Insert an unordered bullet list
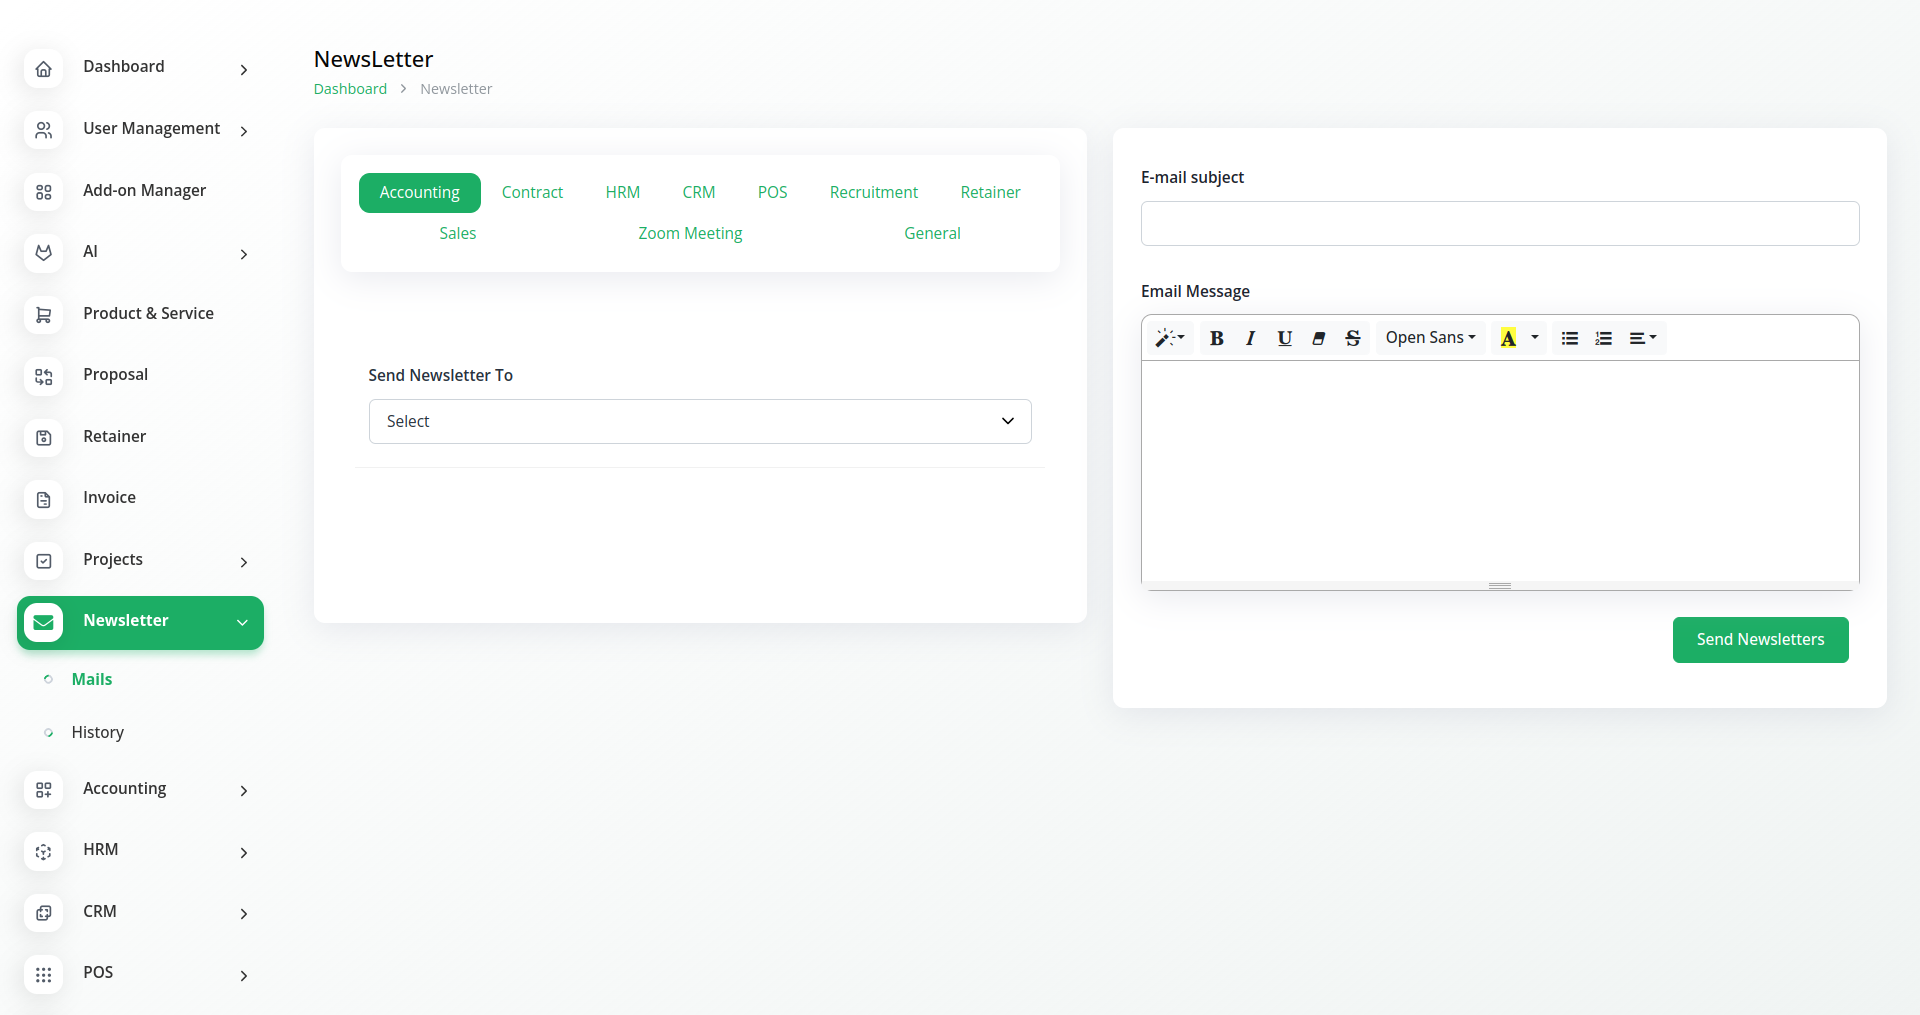Image resolution: width=1920 pixels, height=1015 pixels. click(1570, 338)
